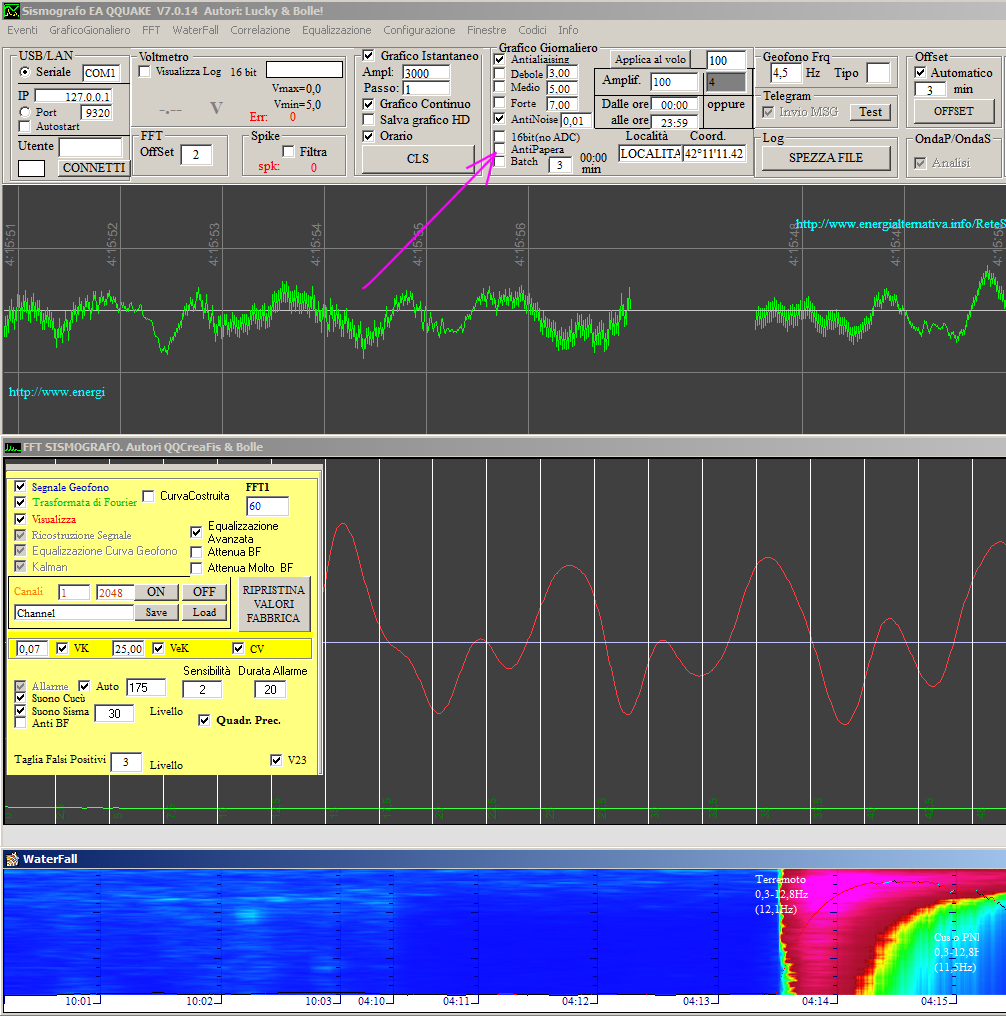Click the Applica al volo button
1006x1016 pixels.
[x=650, y=60]
